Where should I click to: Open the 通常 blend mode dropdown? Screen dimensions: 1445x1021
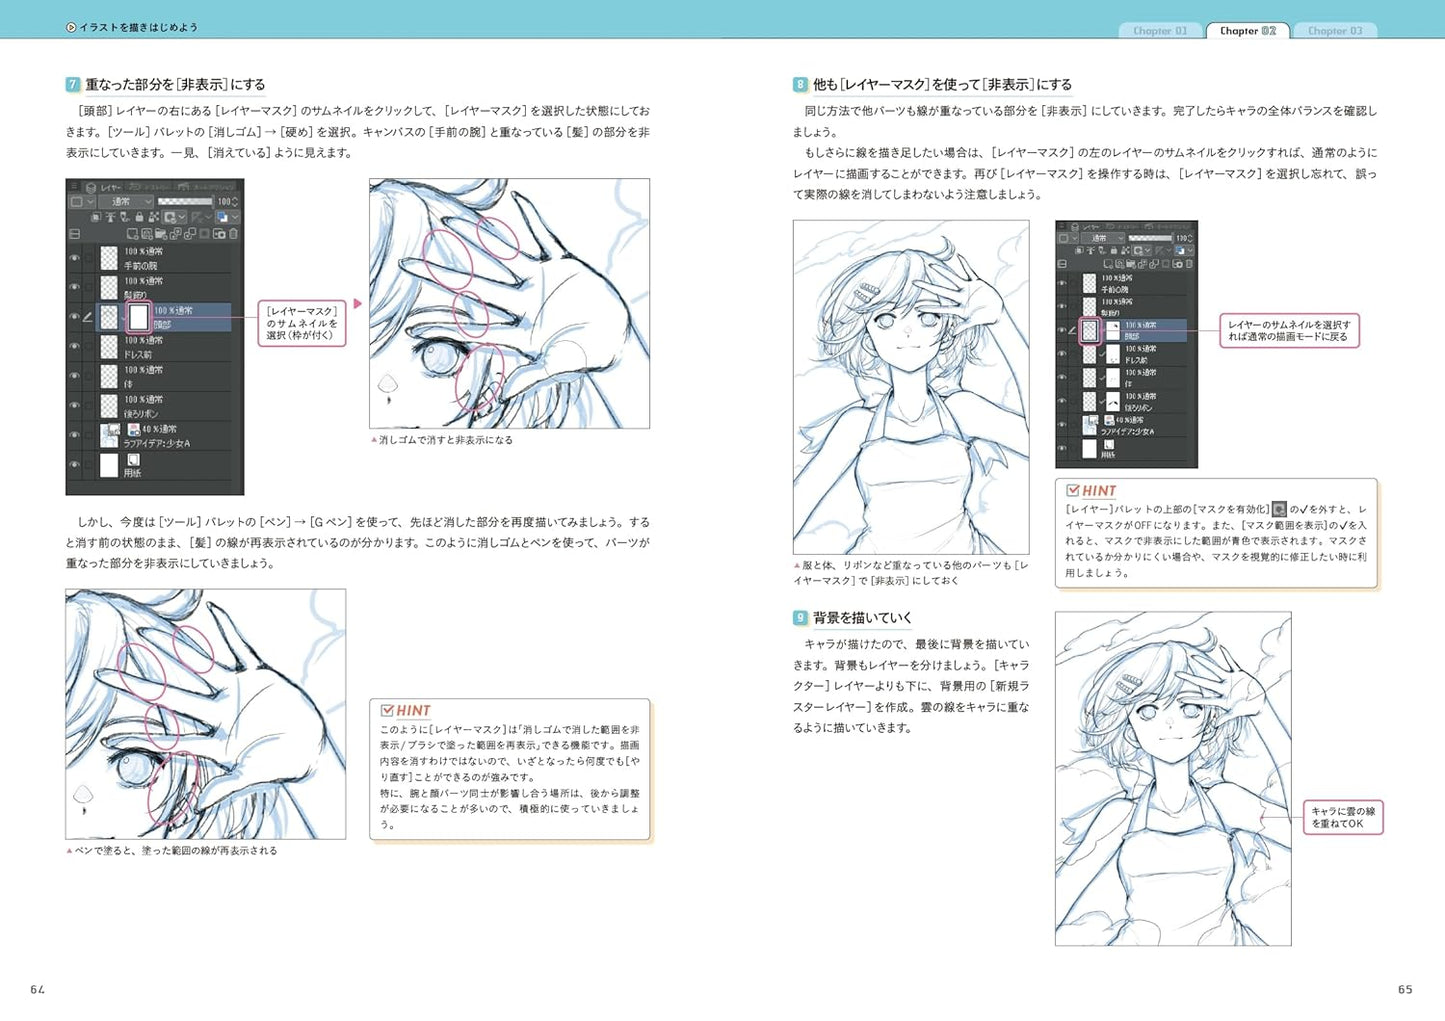pos(124,200)
